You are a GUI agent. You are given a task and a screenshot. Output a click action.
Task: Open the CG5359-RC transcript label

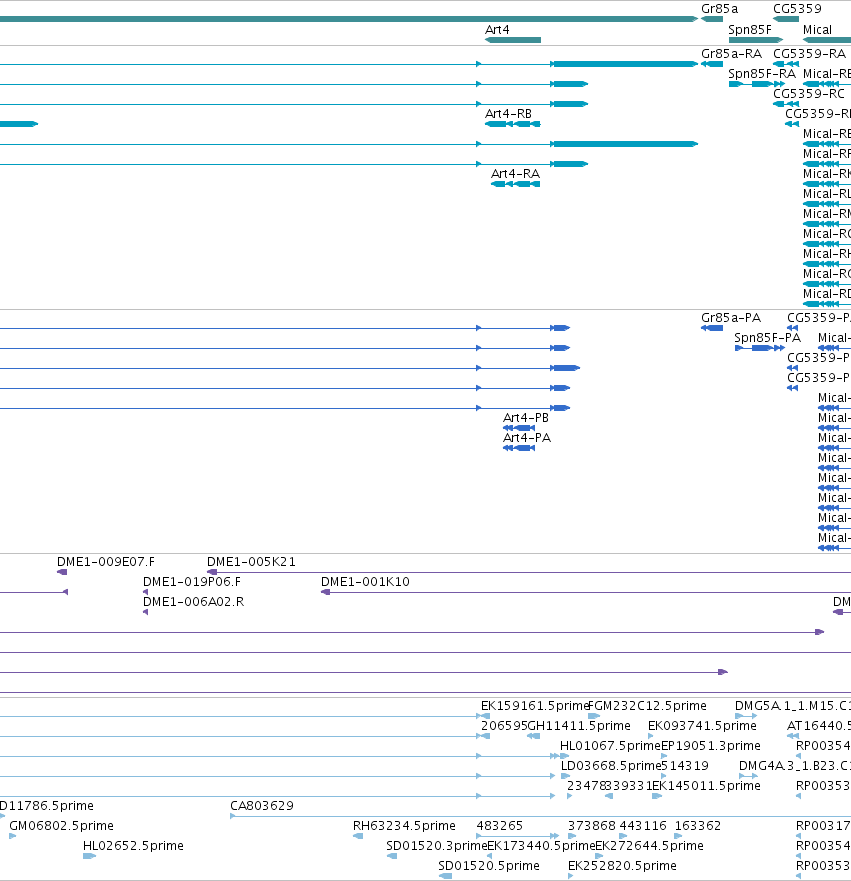point(808,94)
